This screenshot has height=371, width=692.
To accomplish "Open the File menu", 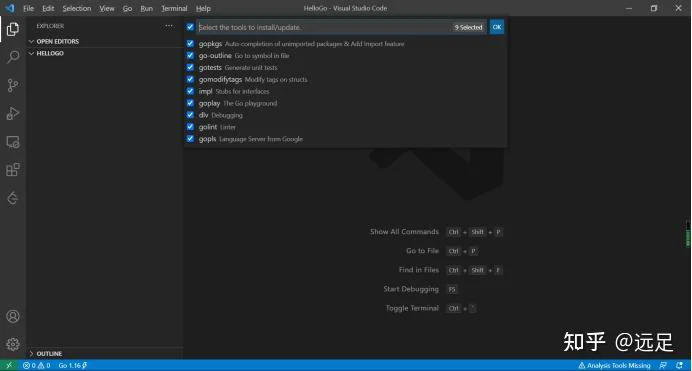I will point(28,8).
